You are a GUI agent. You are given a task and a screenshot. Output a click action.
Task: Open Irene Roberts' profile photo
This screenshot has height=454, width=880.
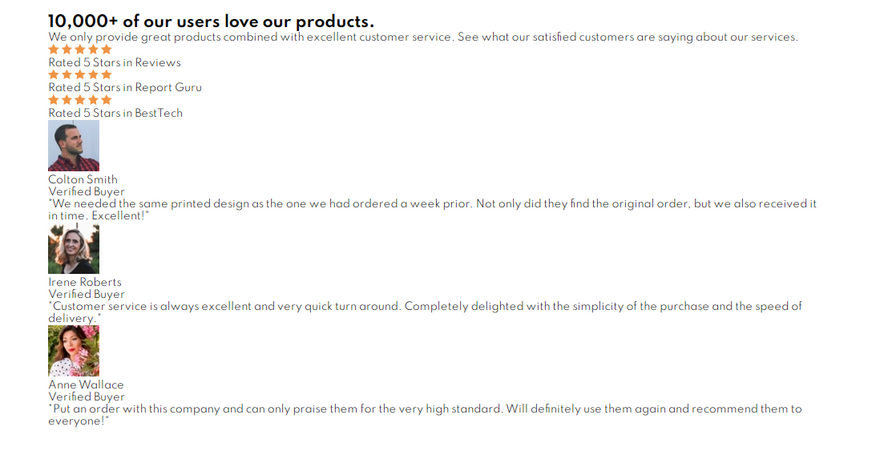point(74,249)
